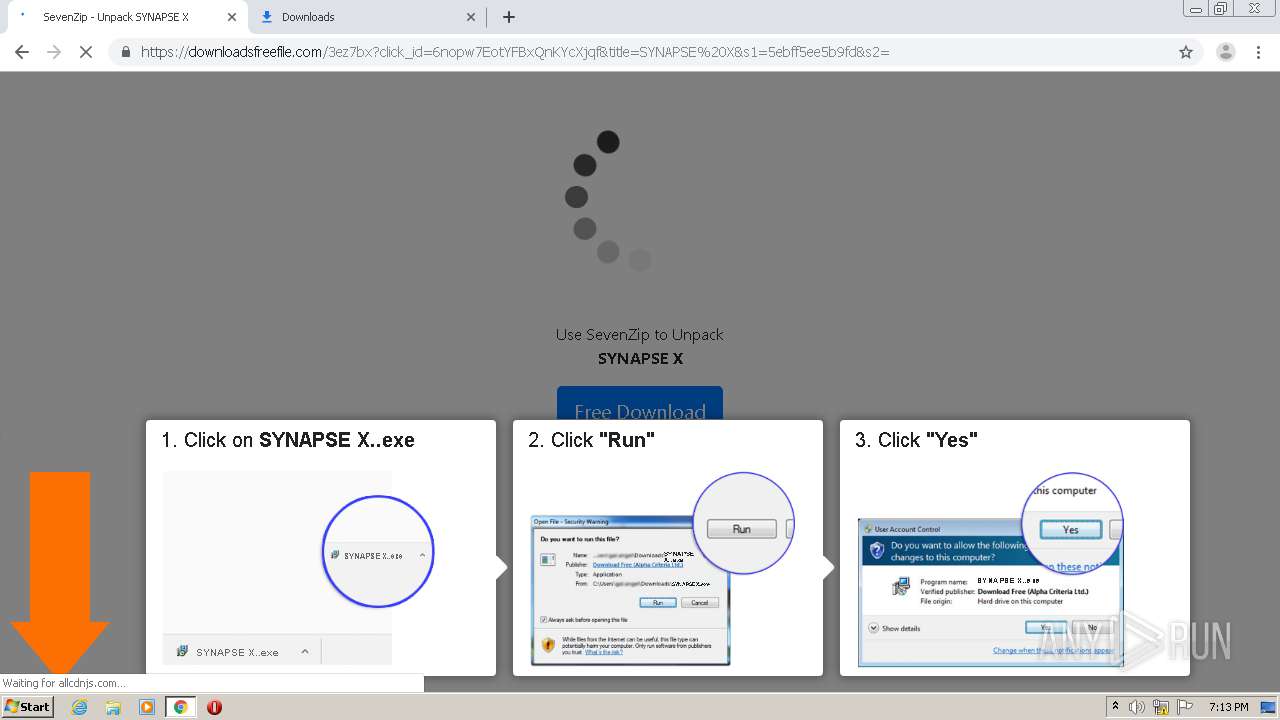This screenshot has width=1280, height=720.
Task: Click the Free Download button
Action: tap(640, 404)
